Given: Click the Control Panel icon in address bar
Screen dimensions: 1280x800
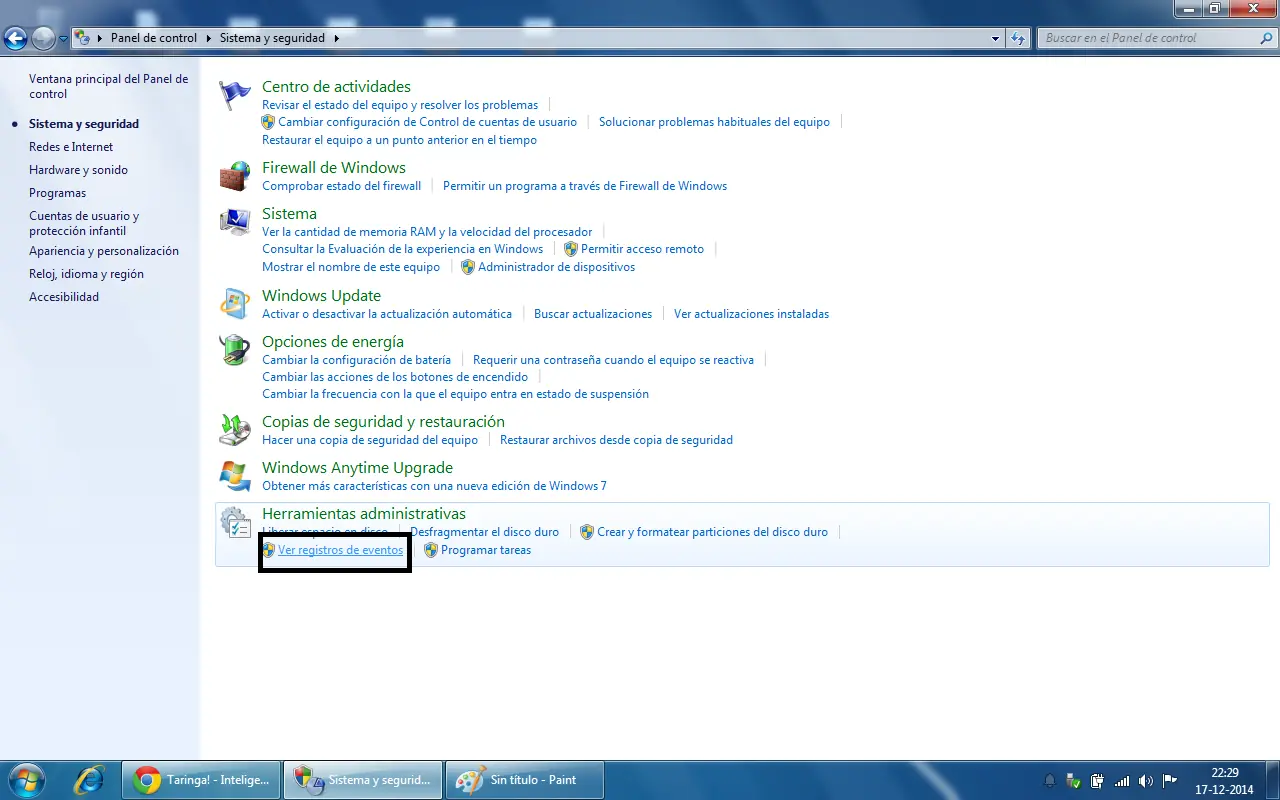Looking at the screenshot, I should click(x=83, y=38).
